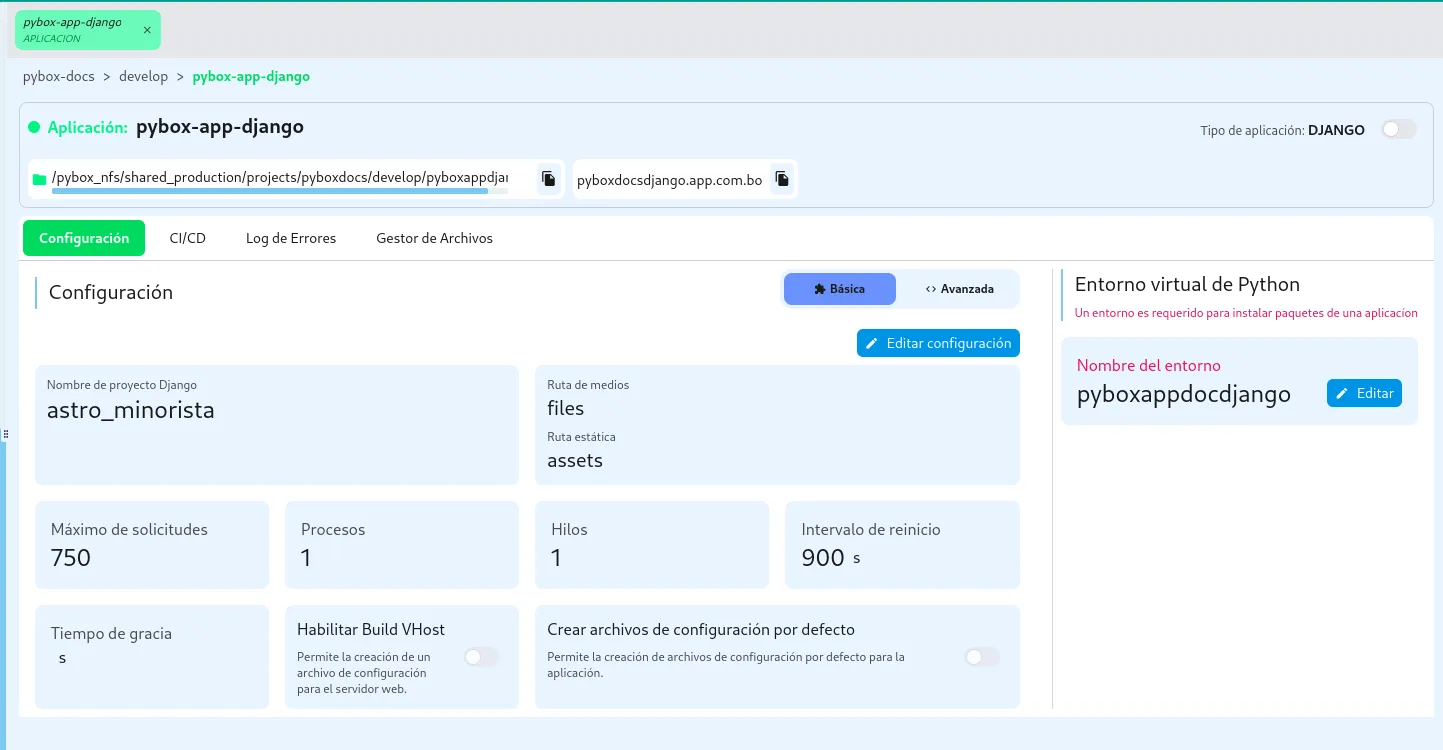This screenshot has height=750, width=1443.
Task: Click the pencil icon in Editar configuración
Action: [x=872, y=343]
